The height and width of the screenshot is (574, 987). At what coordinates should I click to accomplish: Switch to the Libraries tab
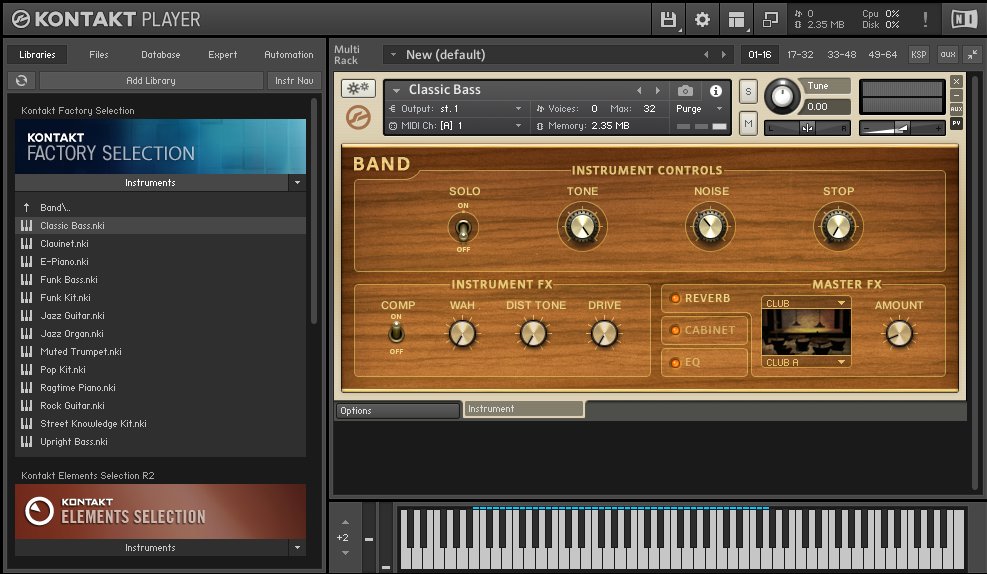[37, 55]
